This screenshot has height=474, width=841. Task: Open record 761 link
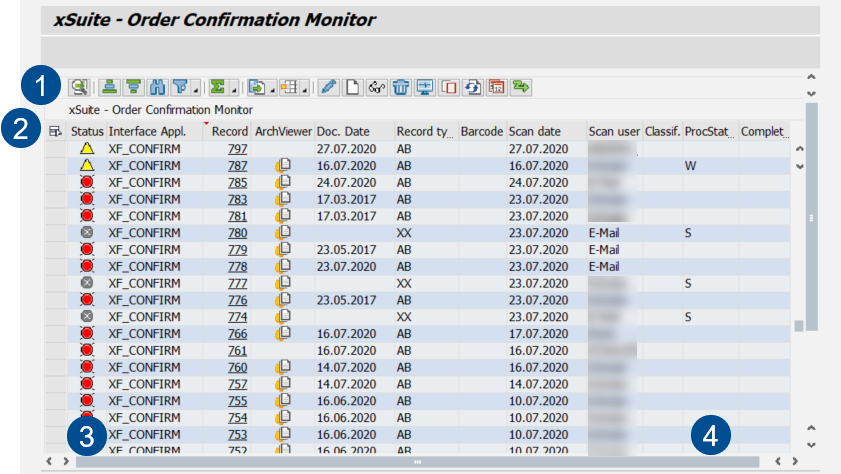[x=238, y=351]
